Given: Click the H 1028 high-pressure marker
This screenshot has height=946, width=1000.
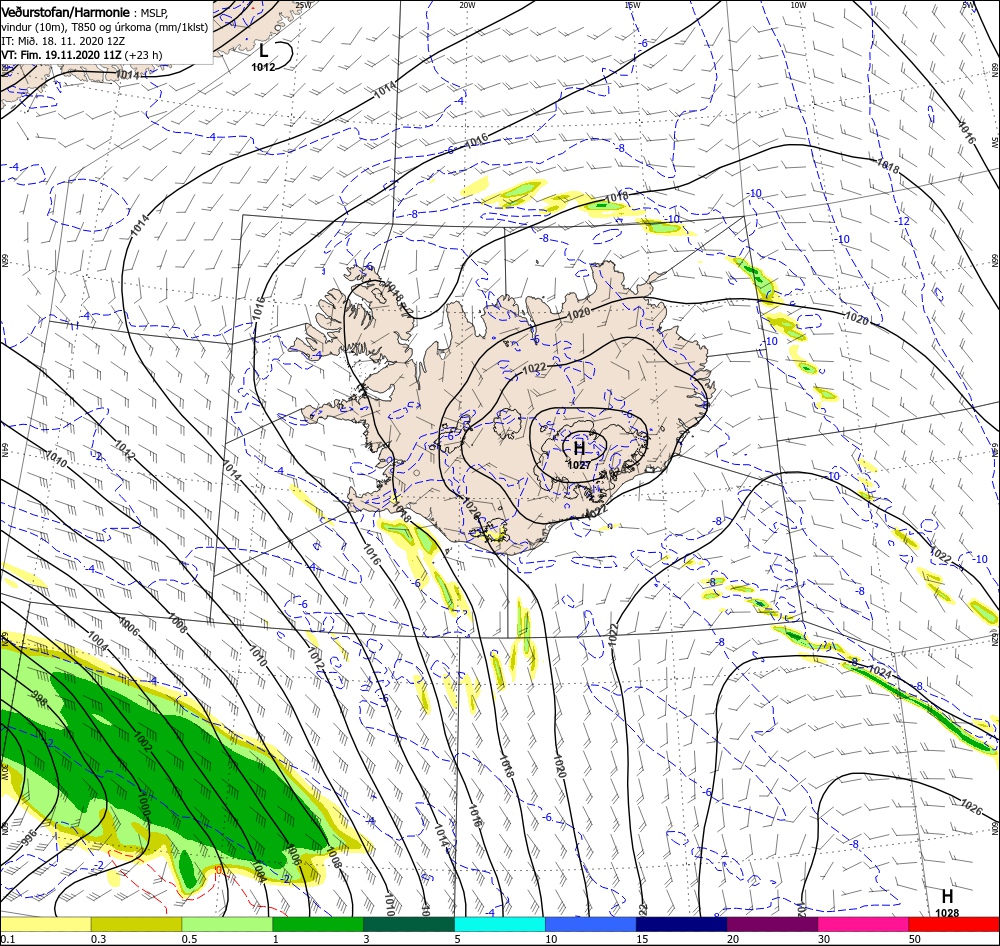Looking at the screenshot, I should click(947, 903).
